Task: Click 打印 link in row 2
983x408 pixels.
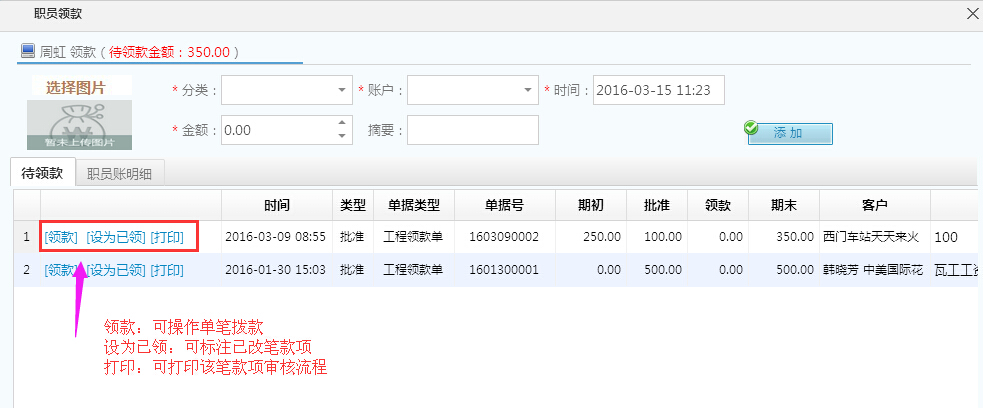Action: pyautogui.click(x=167, y=270)
